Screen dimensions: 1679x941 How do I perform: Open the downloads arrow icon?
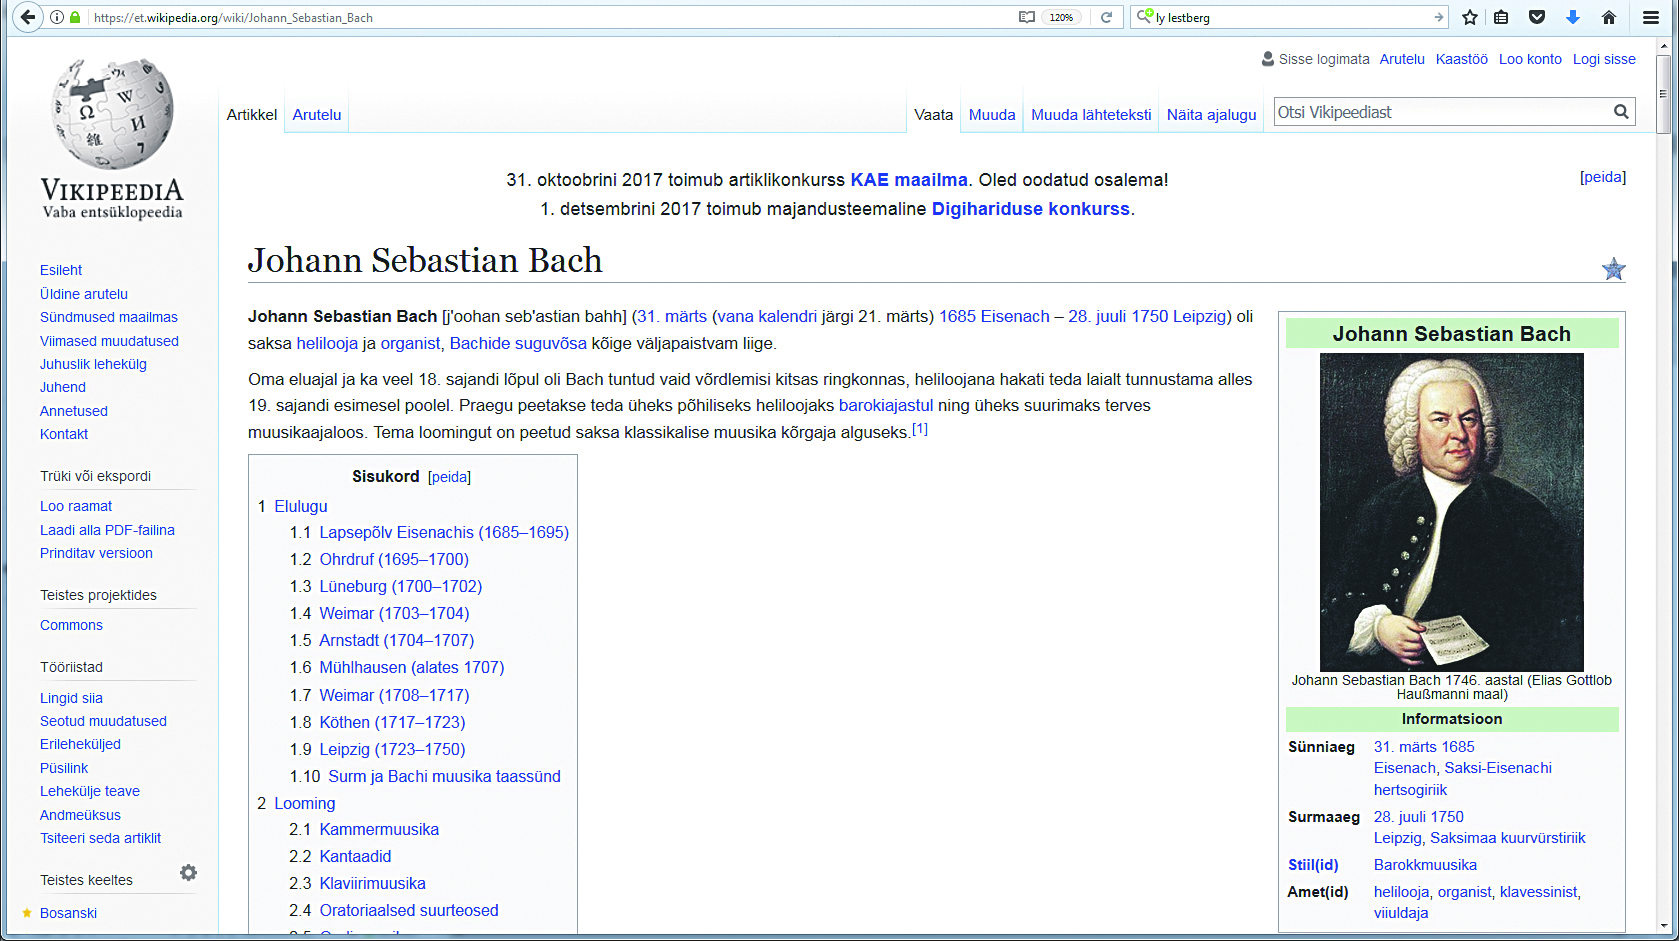pyautogui.click(x=1572, y=17)
